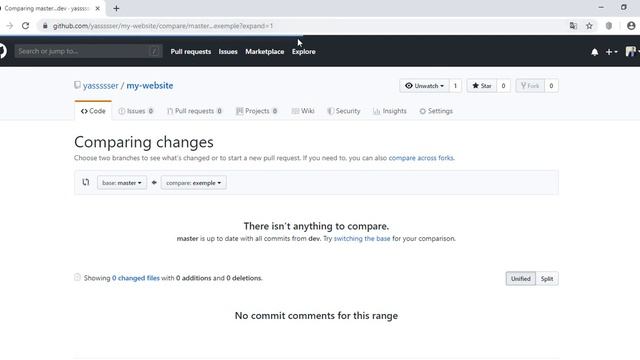Open the Unwatch dropdown

(424, 86)
